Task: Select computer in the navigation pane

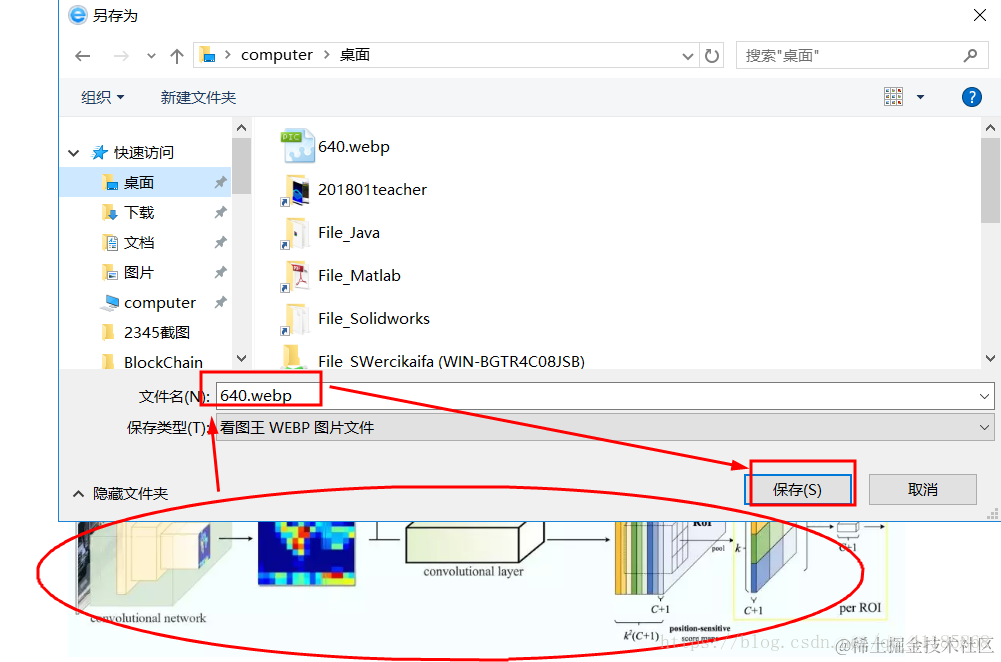Action: pyautogui.click(x=160, y=302)
